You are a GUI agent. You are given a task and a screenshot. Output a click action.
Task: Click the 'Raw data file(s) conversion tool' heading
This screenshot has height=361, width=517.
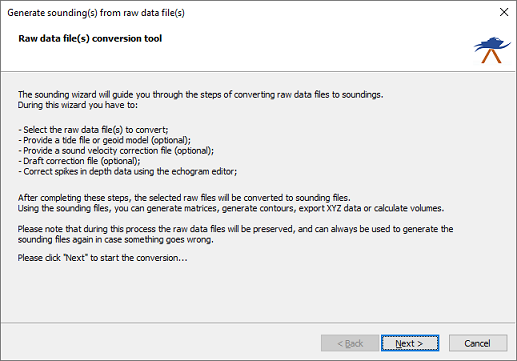[x=90, y=38]
